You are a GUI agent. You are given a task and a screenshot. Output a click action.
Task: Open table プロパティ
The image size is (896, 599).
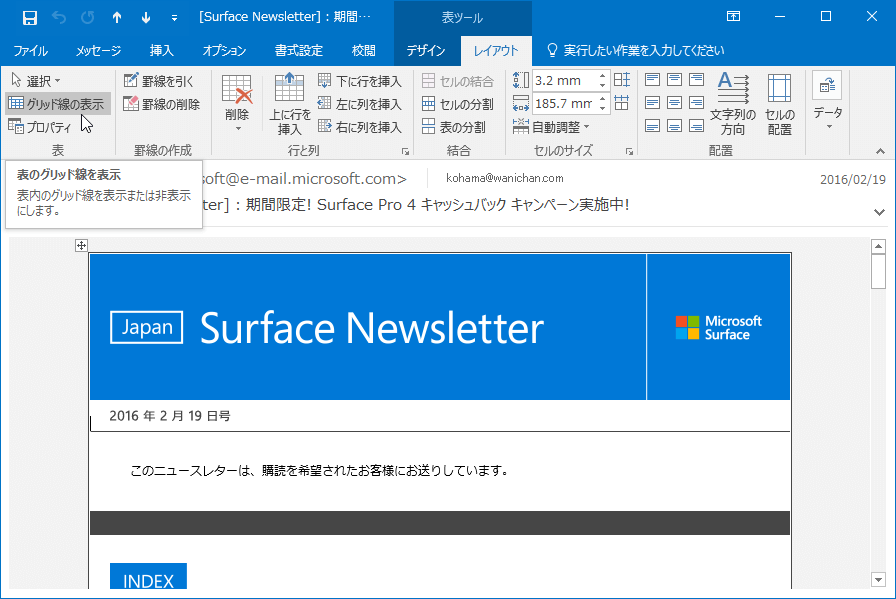coord(40,127)
